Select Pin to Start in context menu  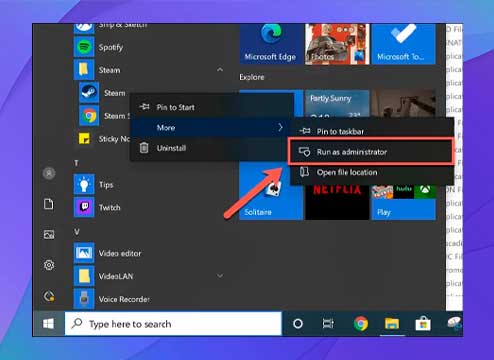point(211,107)
